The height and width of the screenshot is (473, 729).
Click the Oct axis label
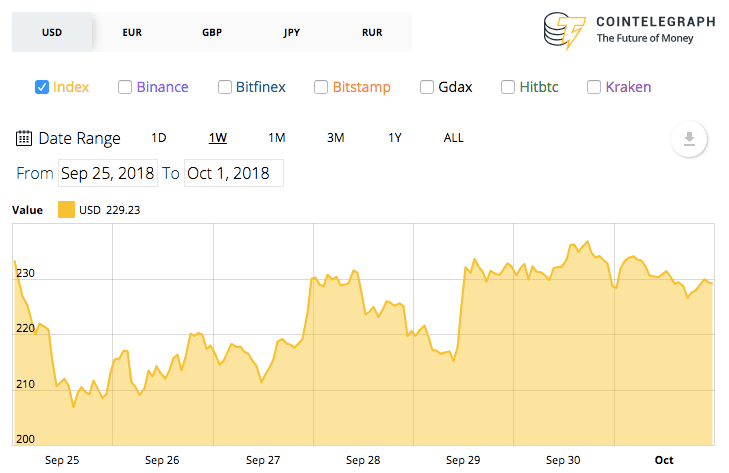(x=664, y=460)
